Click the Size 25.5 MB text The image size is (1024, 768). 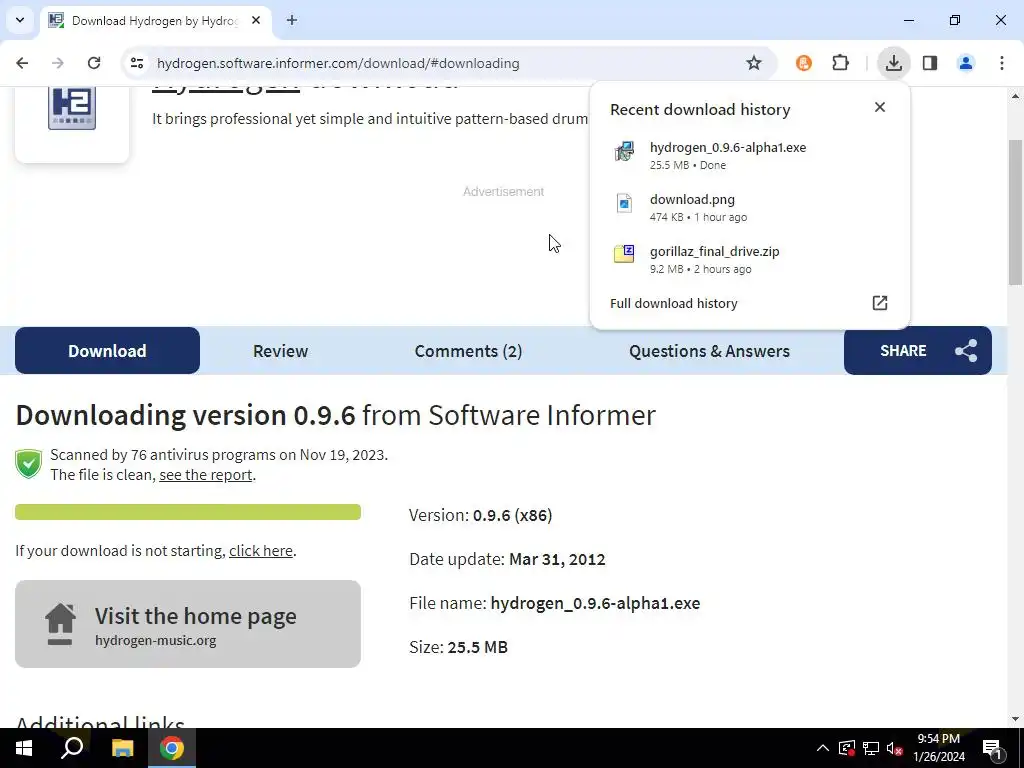(x=458, y=647)
